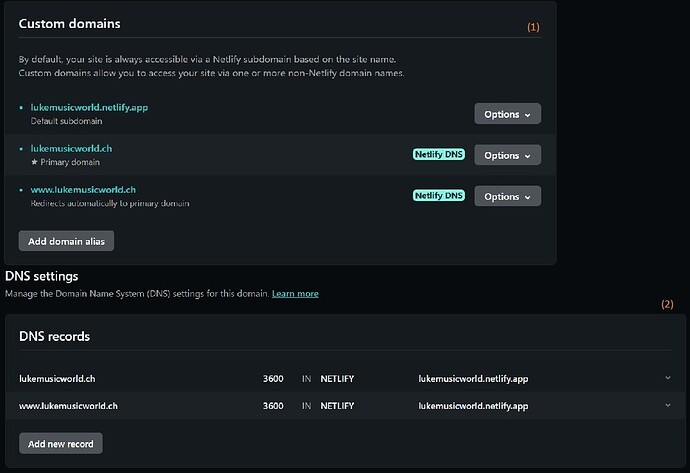Click Netlify DNS badge for www.lukemusicworld.ch

[x=439, y=195]
